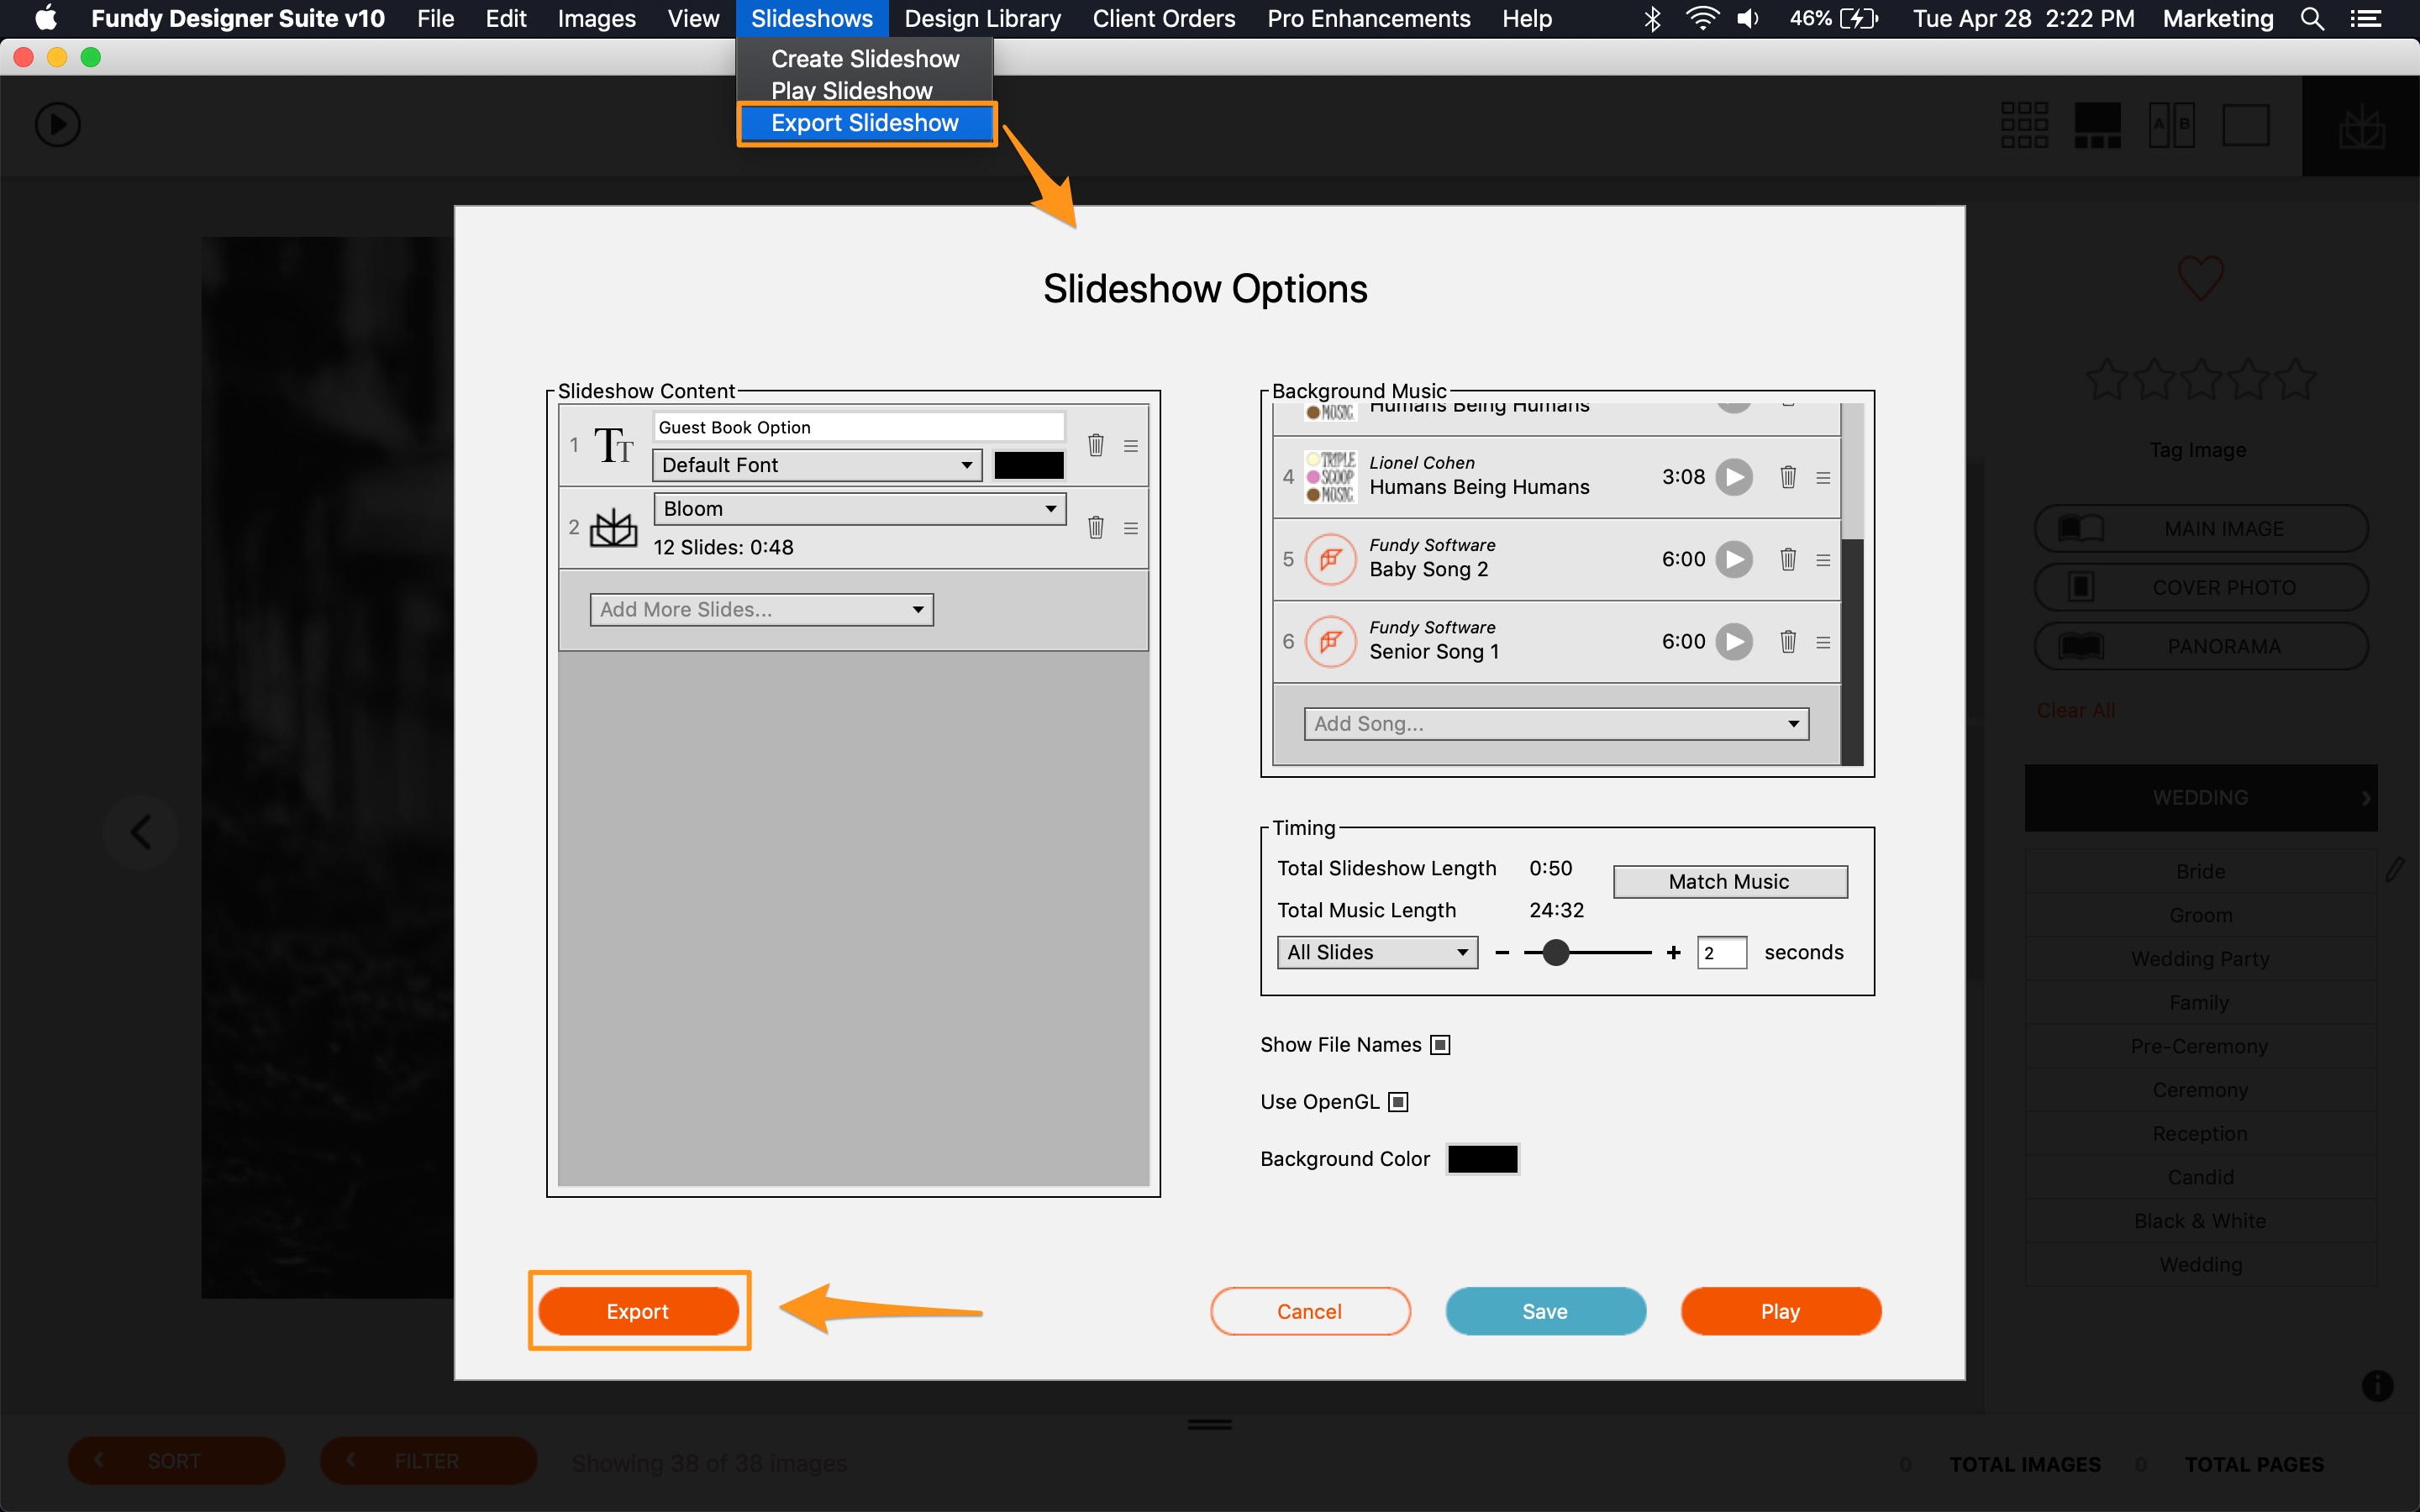Viewport: 2420px width, 1512px height.
Task: Click reorder handle for Guest Book Option slide
Action: (x=1131, y=446)
